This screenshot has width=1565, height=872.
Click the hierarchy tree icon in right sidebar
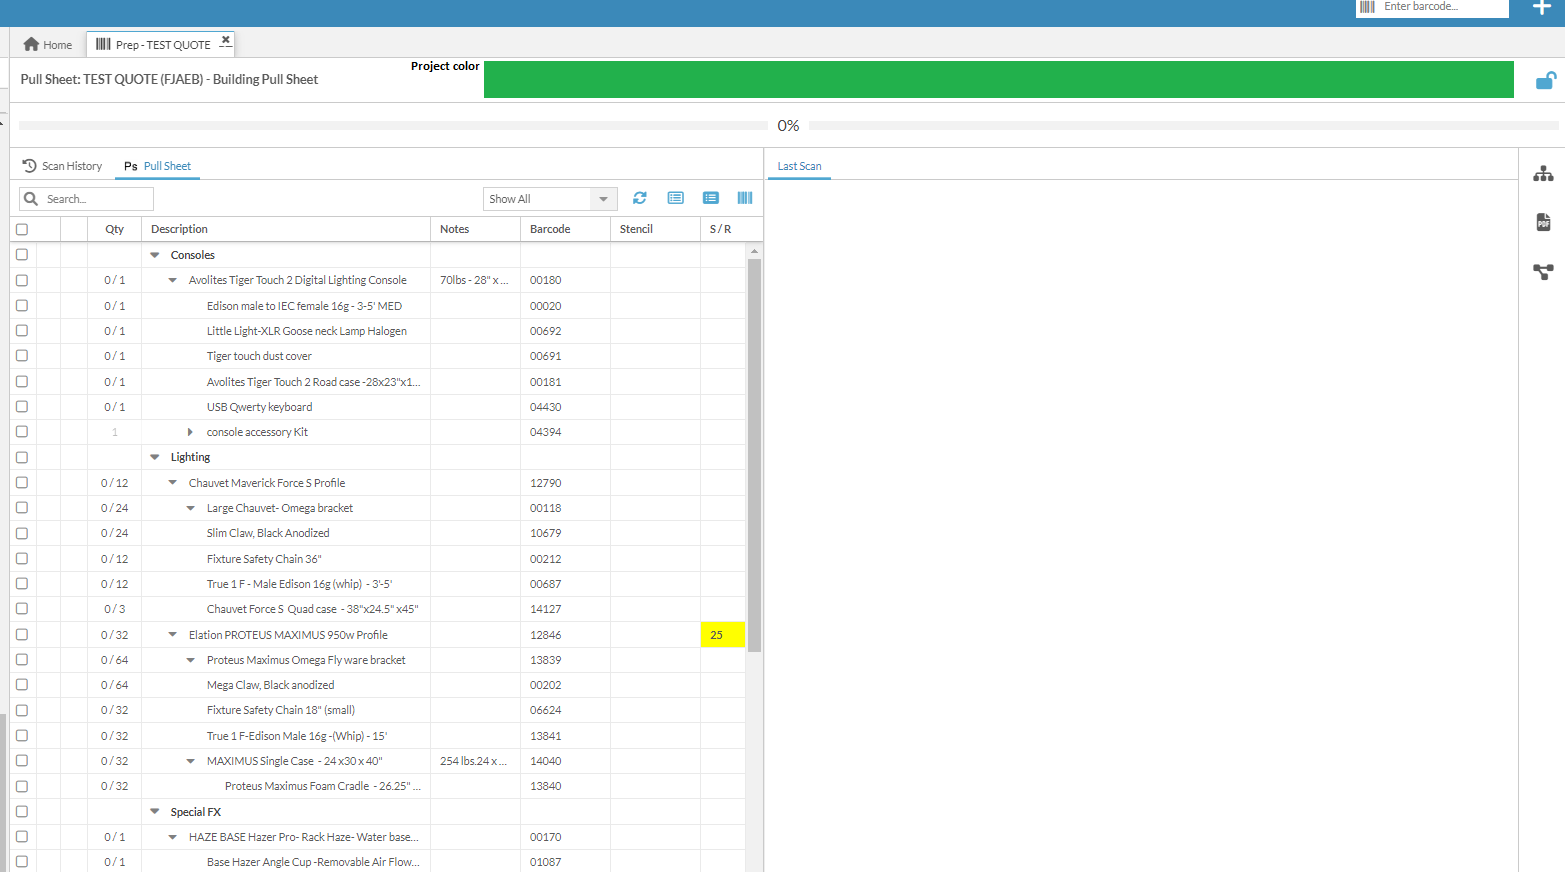1543,174
